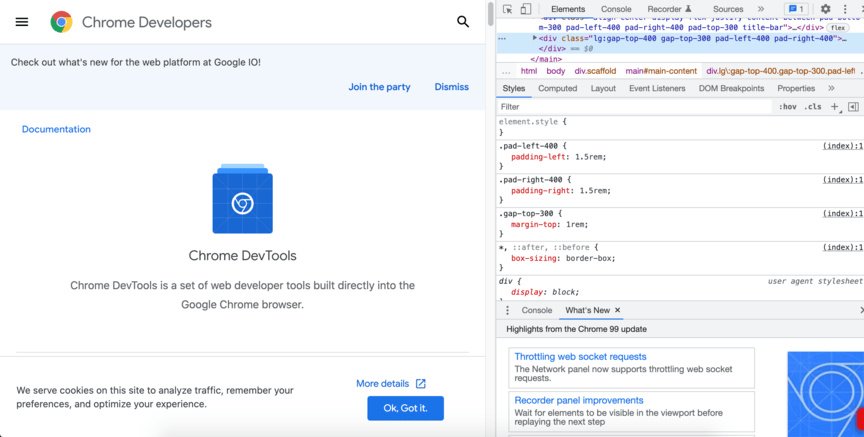The image size is (864, 437).
Task: Switch to the Elements panel tab
Action: click(568, 9)
